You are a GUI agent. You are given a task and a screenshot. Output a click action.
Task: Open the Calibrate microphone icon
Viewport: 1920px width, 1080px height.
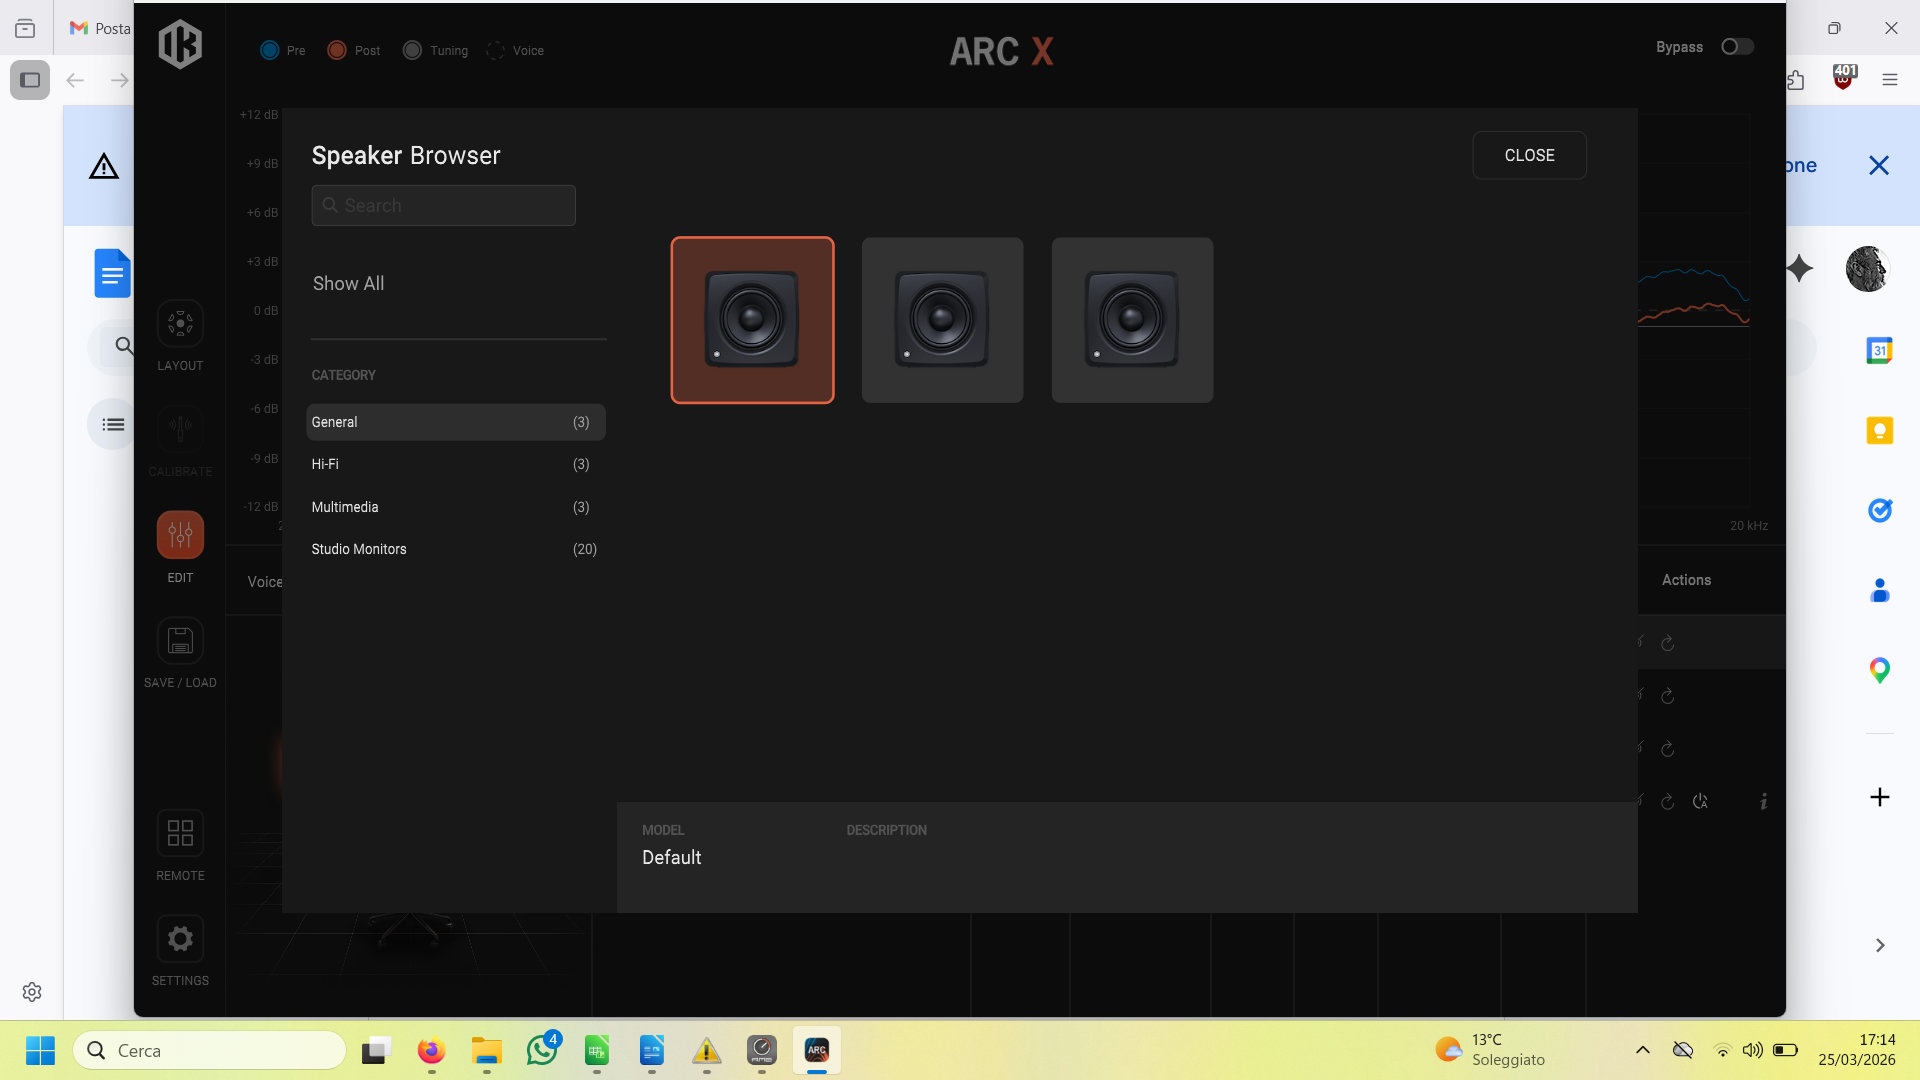(x=180, y=429)
